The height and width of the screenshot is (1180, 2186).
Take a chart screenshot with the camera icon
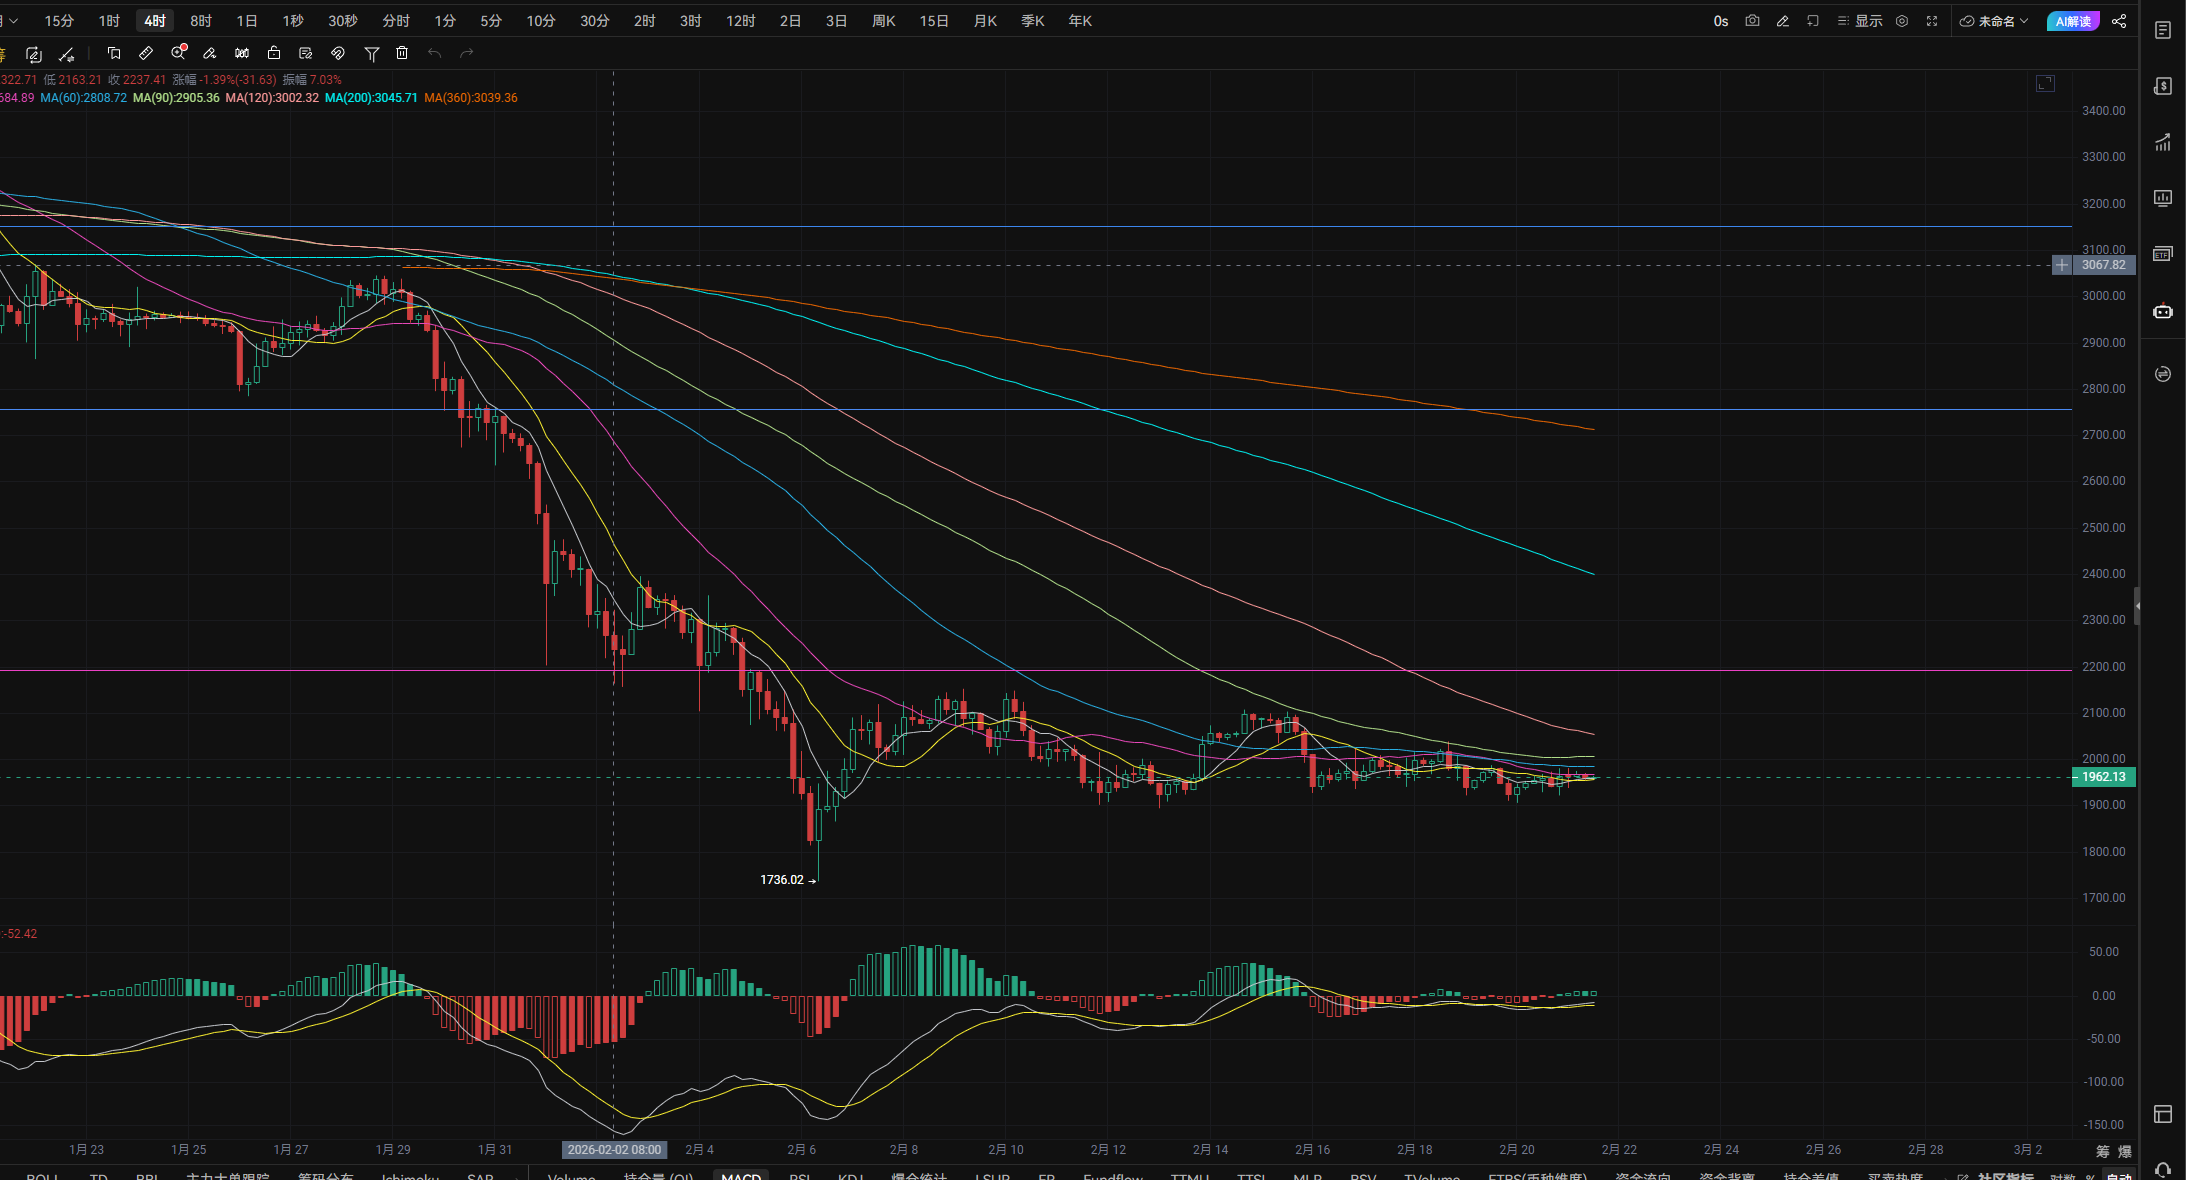pyautogui.click(x=1752, y=21)
